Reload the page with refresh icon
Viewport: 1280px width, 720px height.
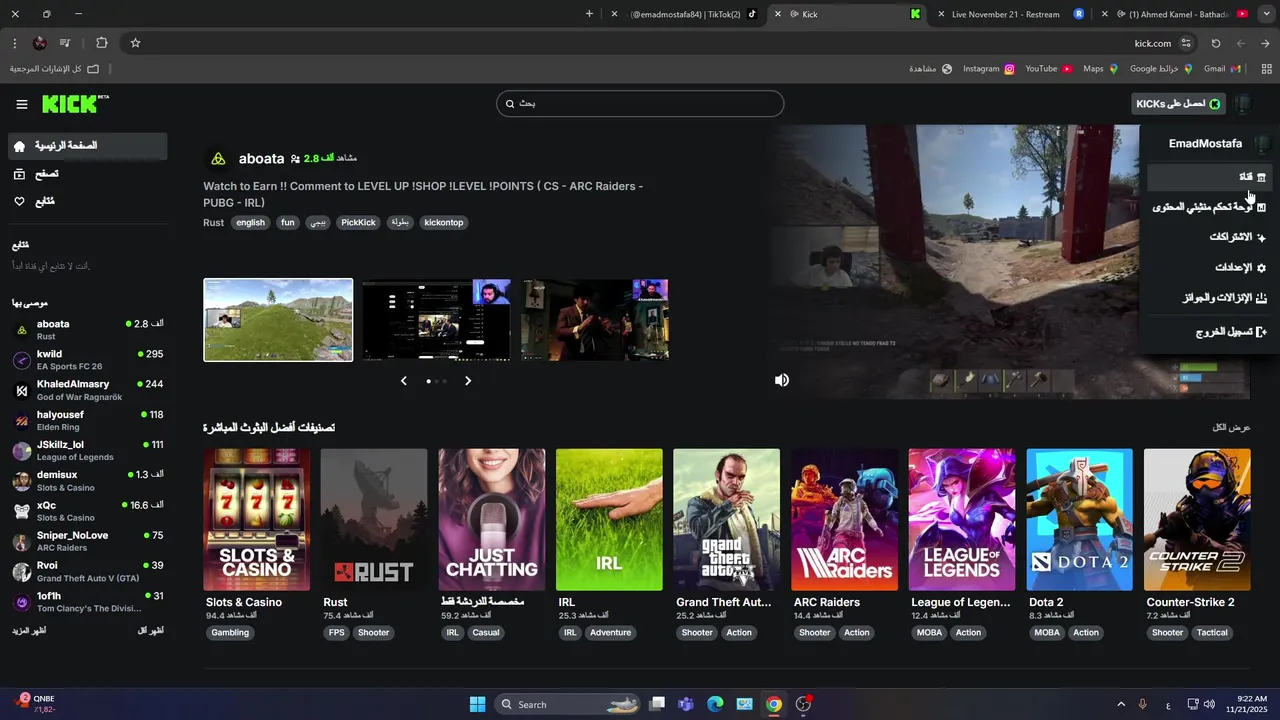click(x=1216, y=43)
